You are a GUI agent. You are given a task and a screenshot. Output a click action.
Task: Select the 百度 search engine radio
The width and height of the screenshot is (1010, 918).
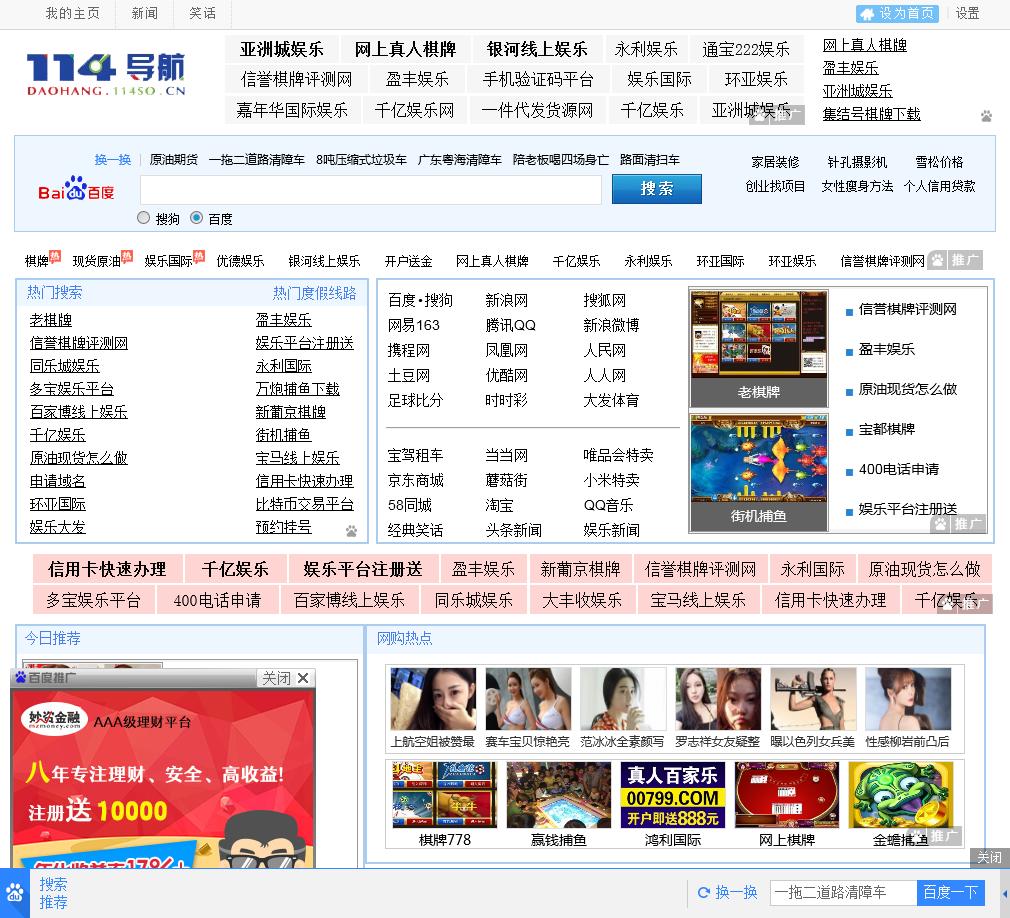196,218
